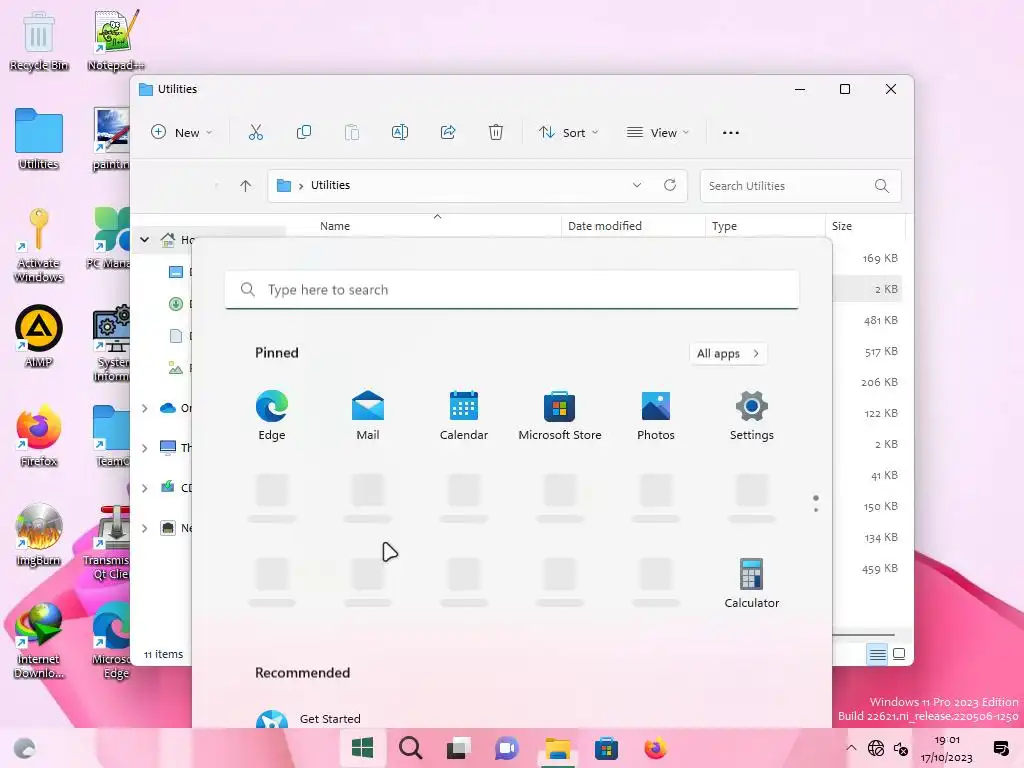The width and height of the screenshot is (1024, 768).
Task: Click the pinned apps page indicator dots
Action: (816, 504)
